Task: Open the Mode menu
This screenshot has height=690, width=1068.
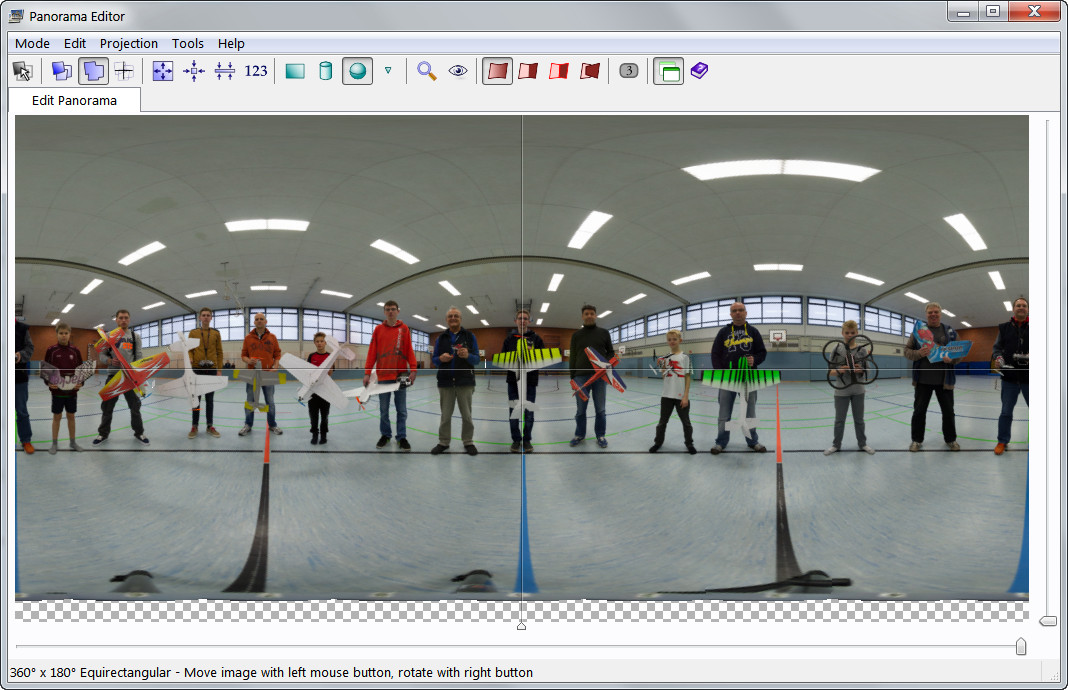Action: pos(32,43)
